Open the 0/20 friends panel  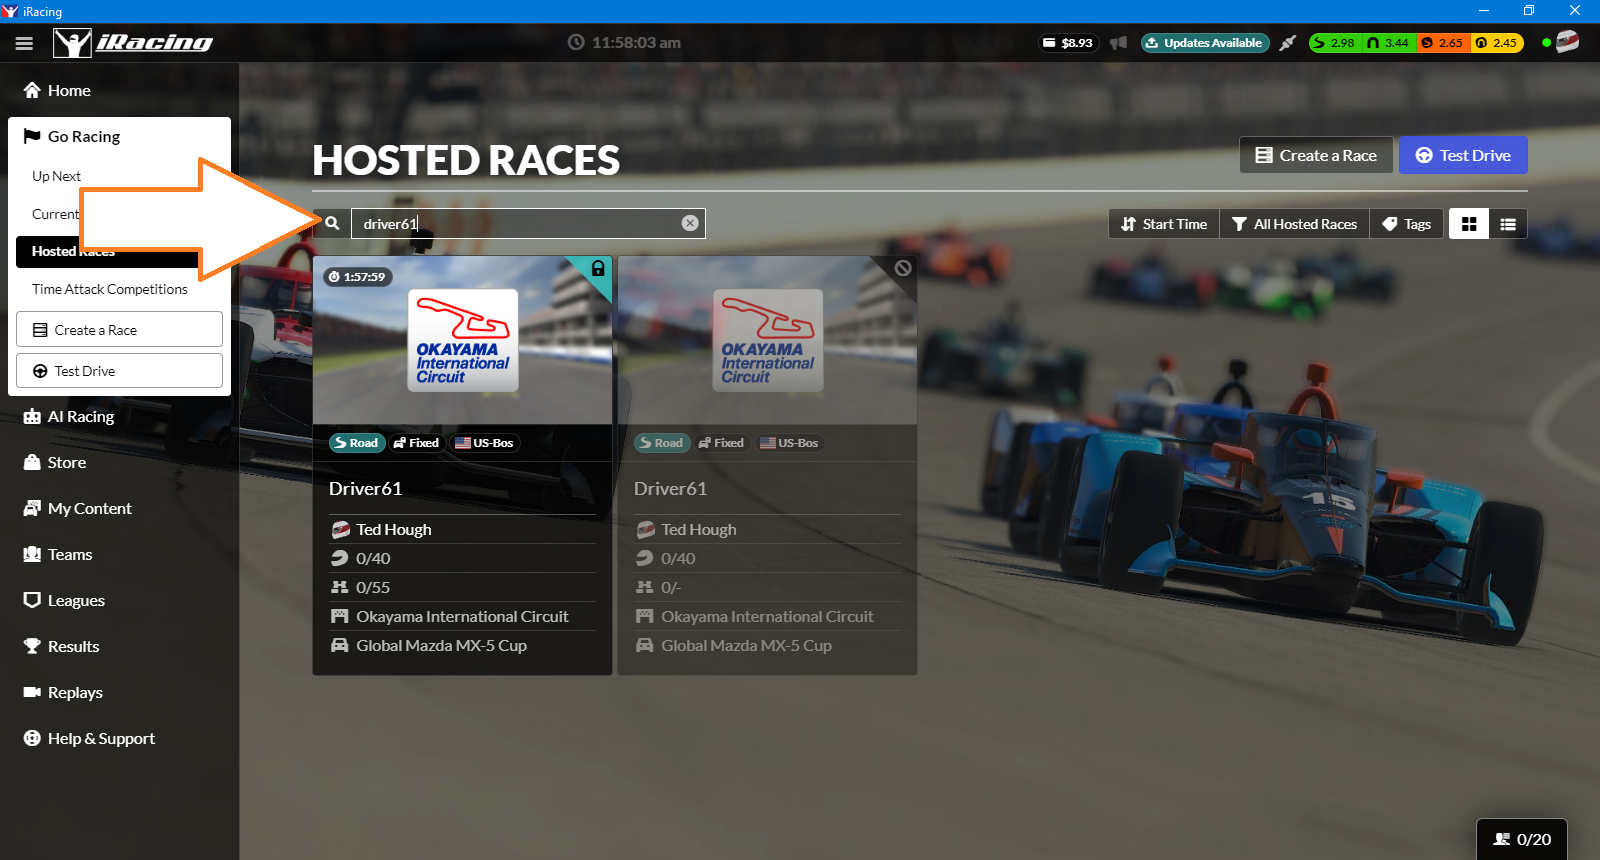click(x=1522, y=839)
